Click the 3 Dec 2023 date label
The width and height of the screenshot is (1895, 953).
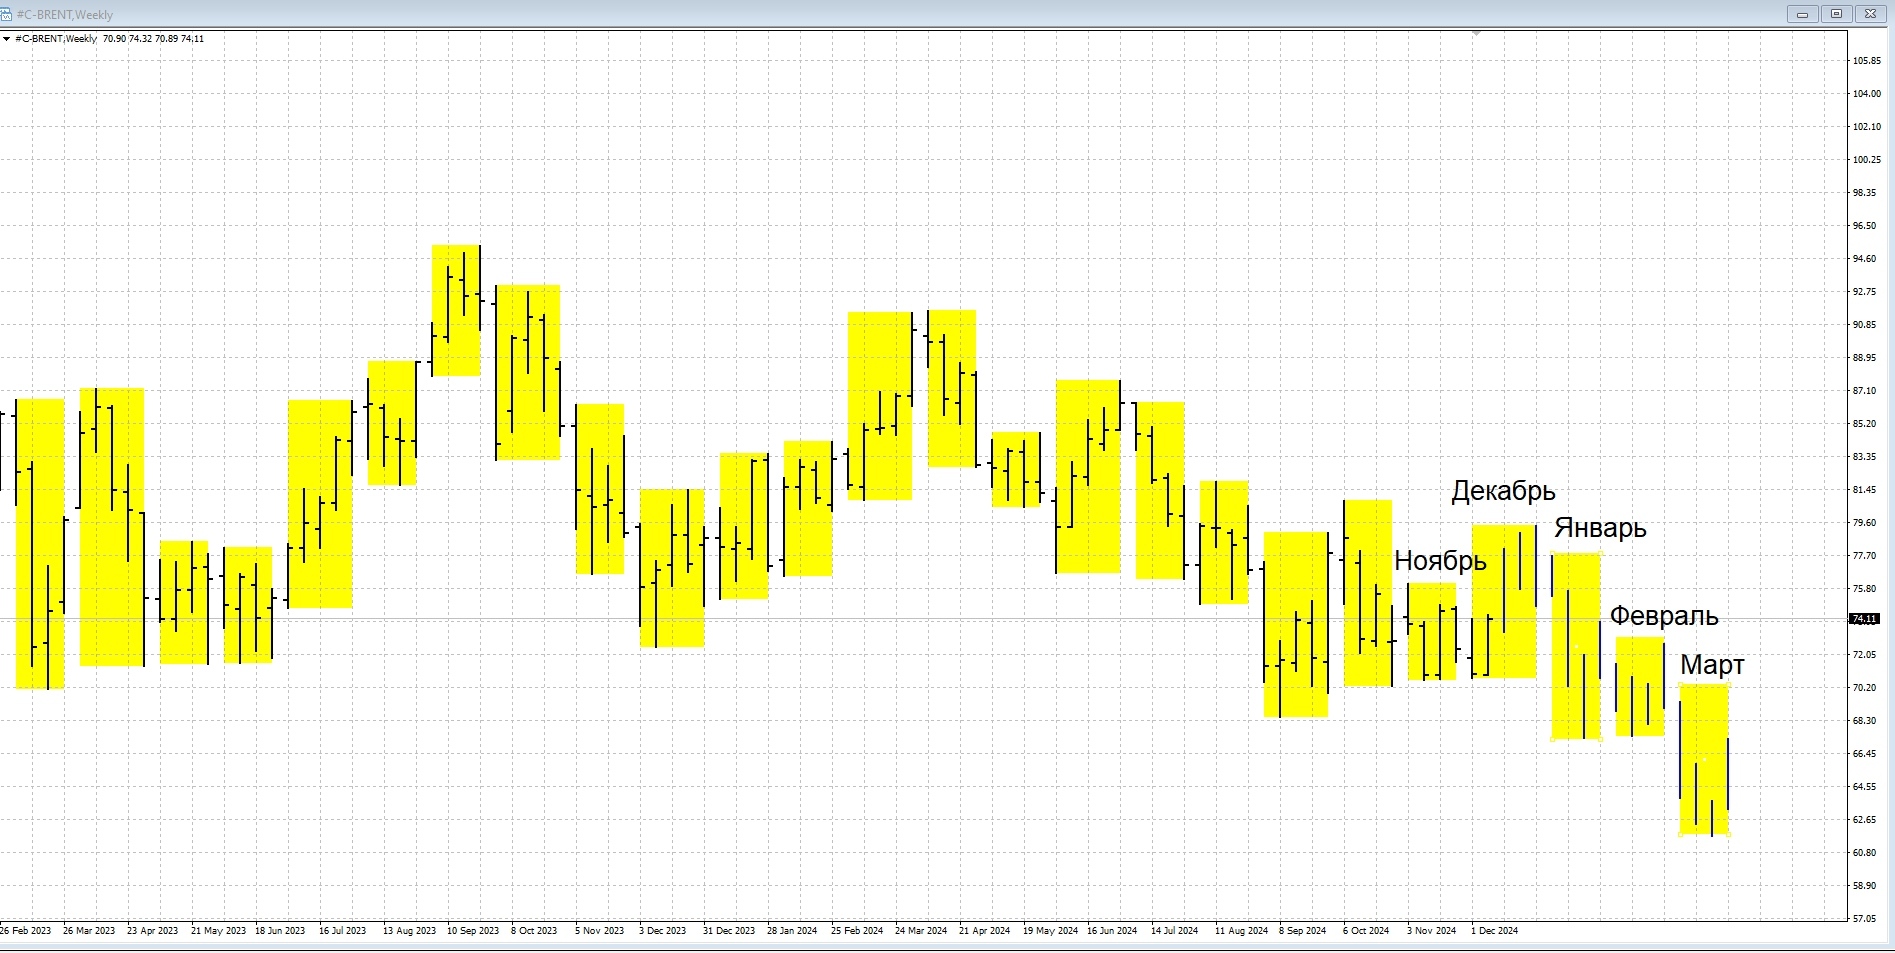[x=663, y=931]
